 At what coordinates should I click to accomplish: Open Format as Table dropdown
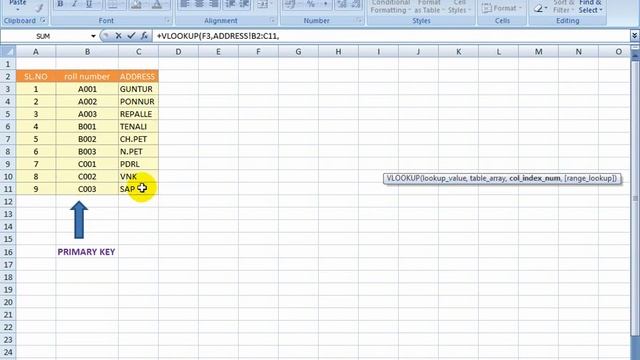(x=428, y=6)
